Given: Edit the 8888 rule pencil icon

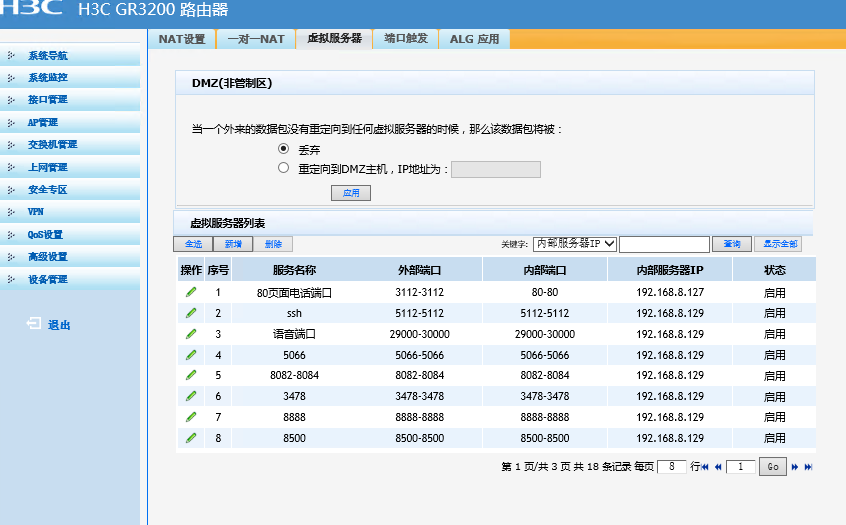Looking at the screenshot, I should [x=191, y=417].
